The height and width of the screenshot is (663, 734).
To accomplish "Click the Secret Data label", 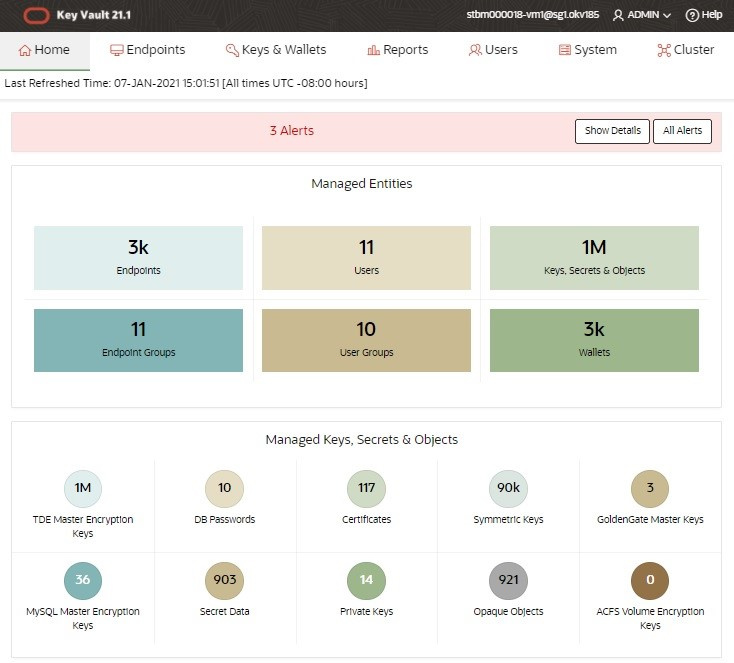I will [x=225, y=611].
